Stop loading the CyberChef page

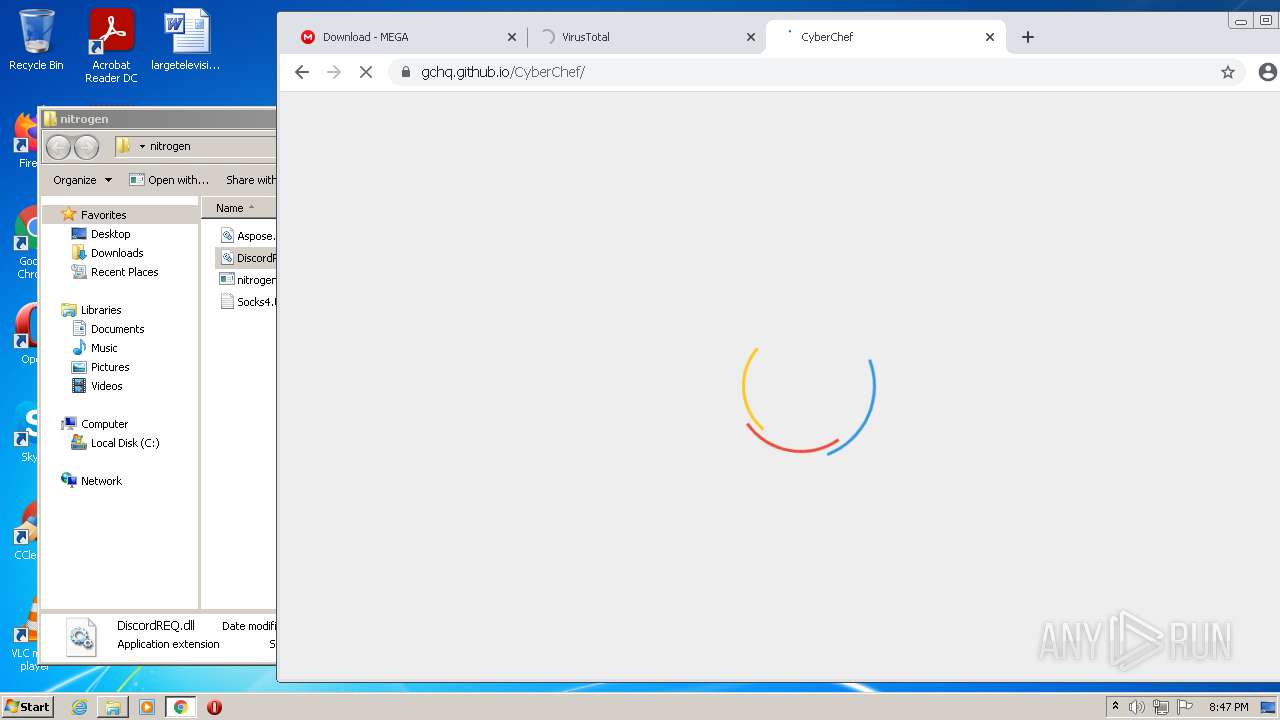[x=366, y=72]
